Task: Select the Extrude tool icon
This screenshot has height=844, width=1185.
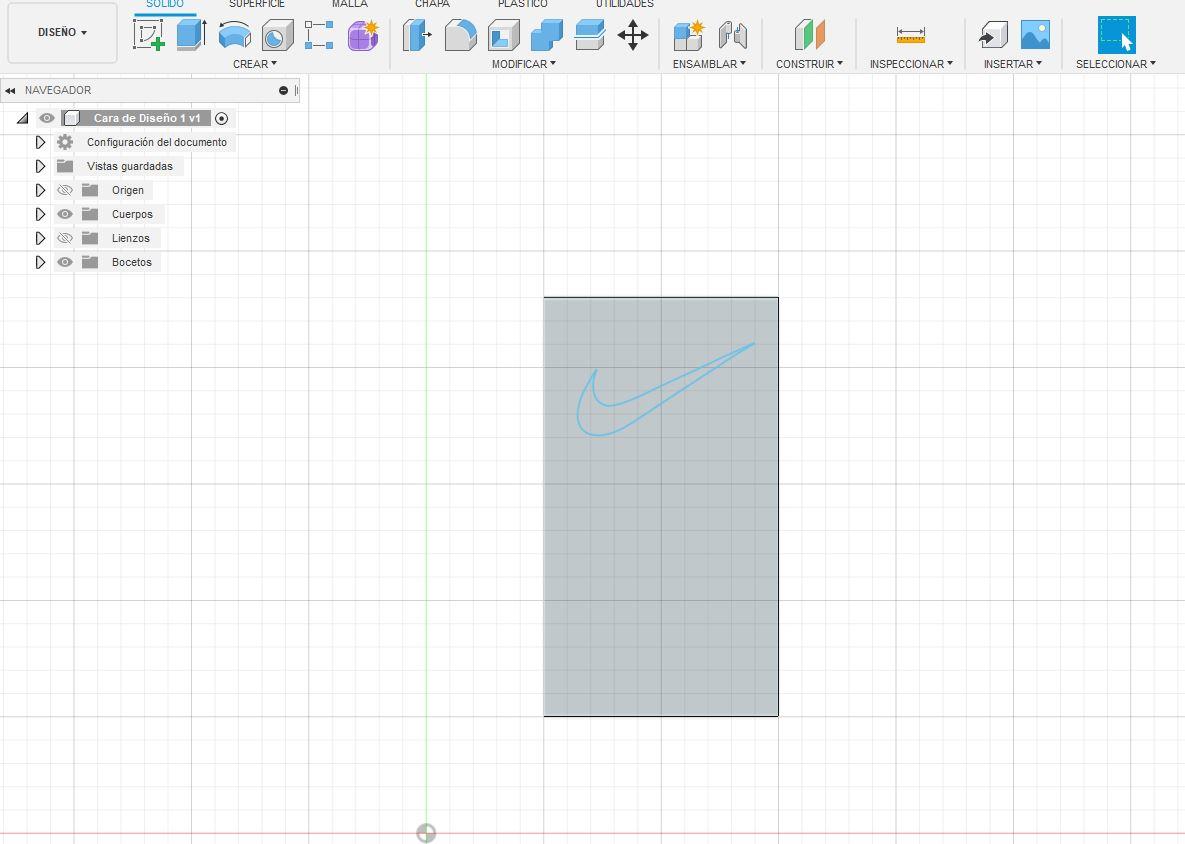Action: 191,35
